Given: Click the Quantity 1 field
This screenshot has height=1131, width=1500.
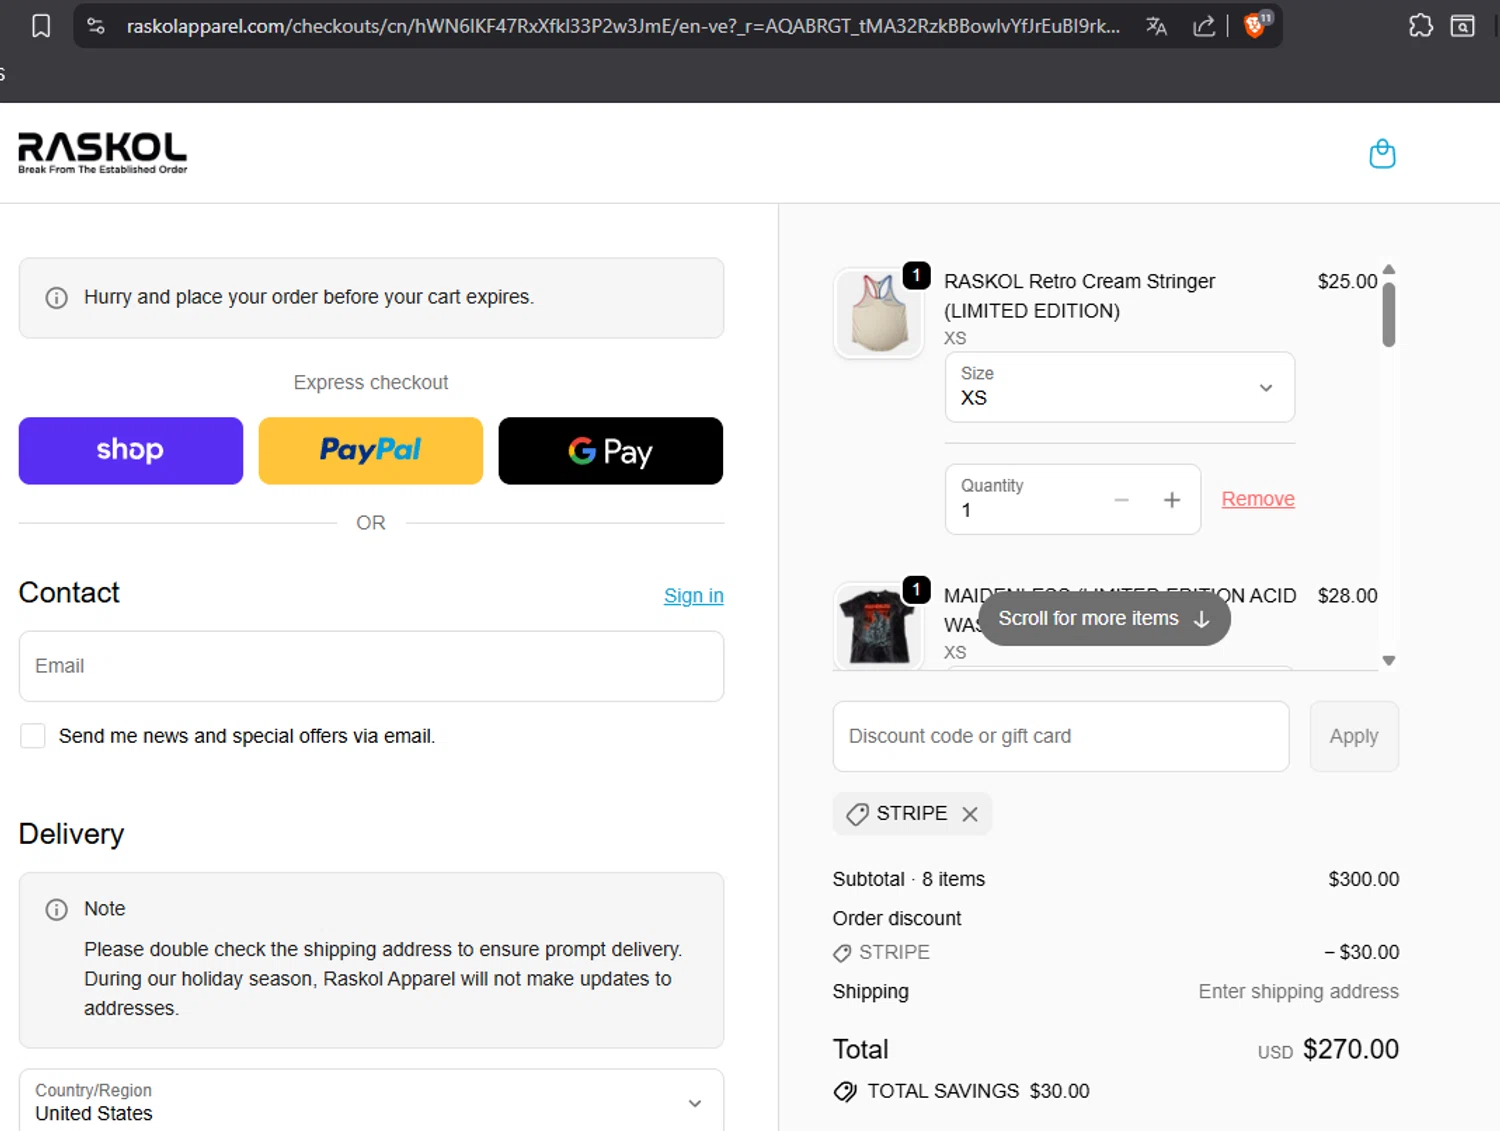Looking at the screenshot, I should coord(1073,499).
